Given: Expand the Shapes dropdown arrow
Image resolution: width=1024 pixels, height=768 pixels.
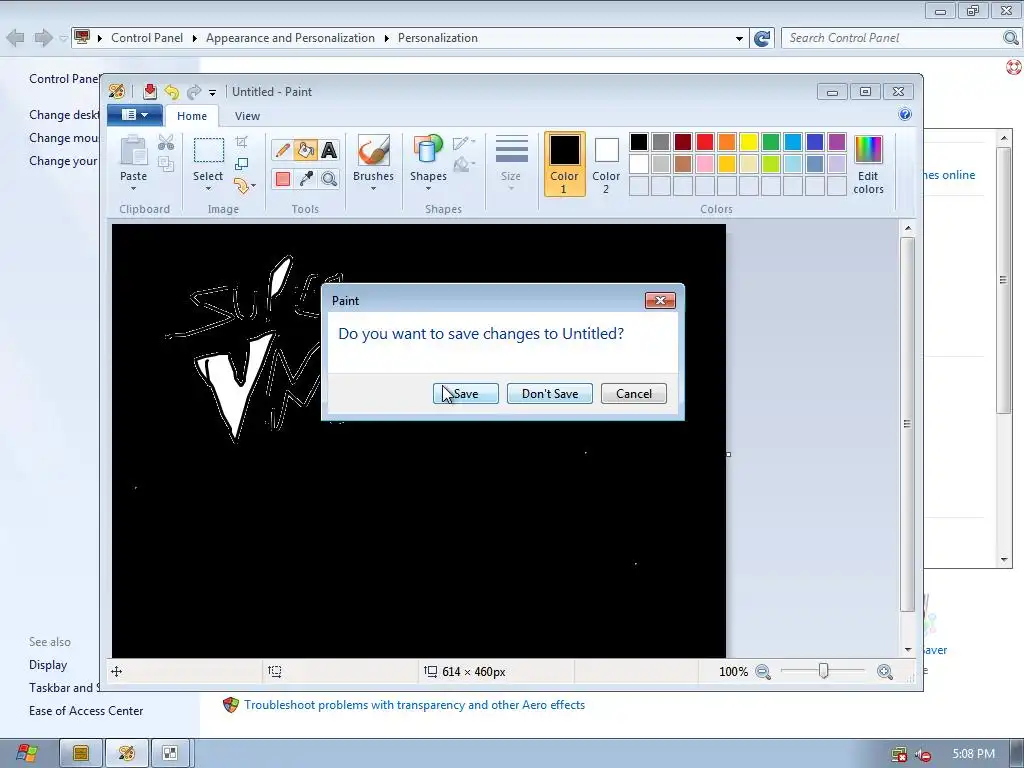Looking at the screenshot, I should [428, 189].
